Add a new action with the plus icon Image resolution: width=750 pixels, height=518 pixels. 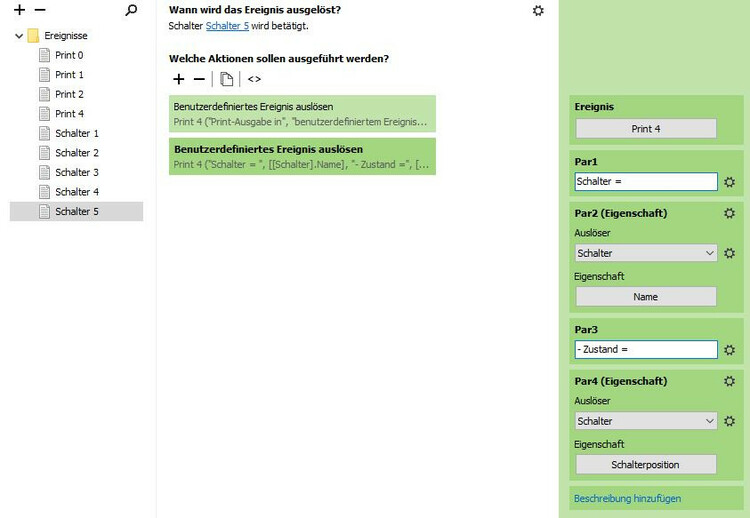point(179,79)
